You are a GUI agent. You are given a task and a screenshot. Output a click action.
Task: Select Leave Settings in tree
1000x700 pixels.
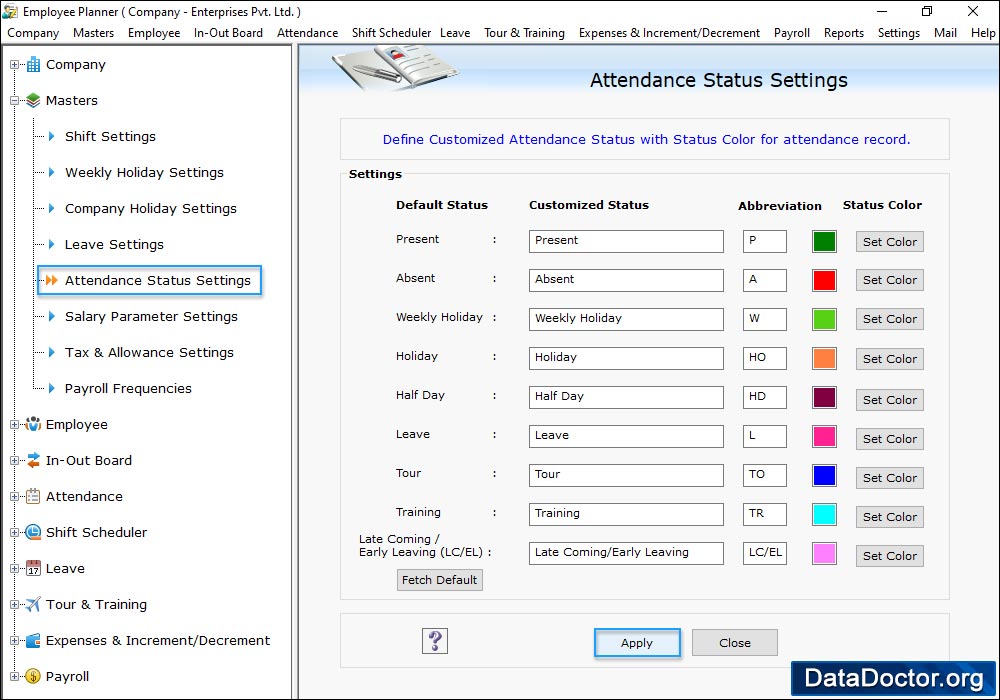pyautogui.click(x=114, y=244)
